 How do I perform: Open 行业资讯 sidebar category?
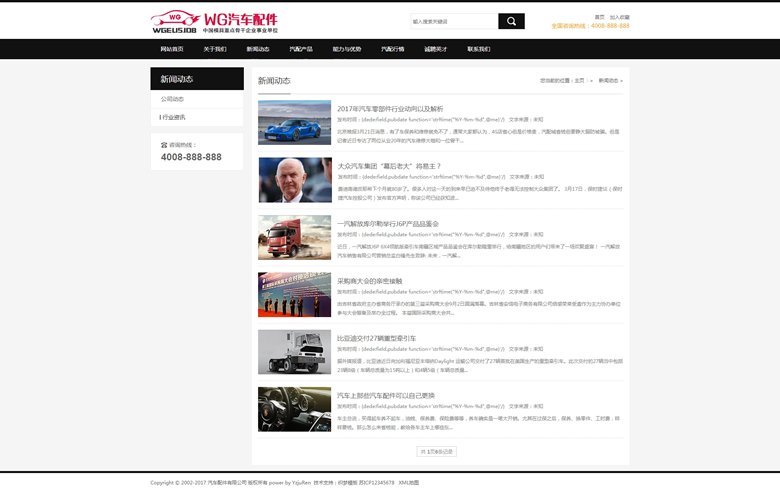click(x=173, y=117)
